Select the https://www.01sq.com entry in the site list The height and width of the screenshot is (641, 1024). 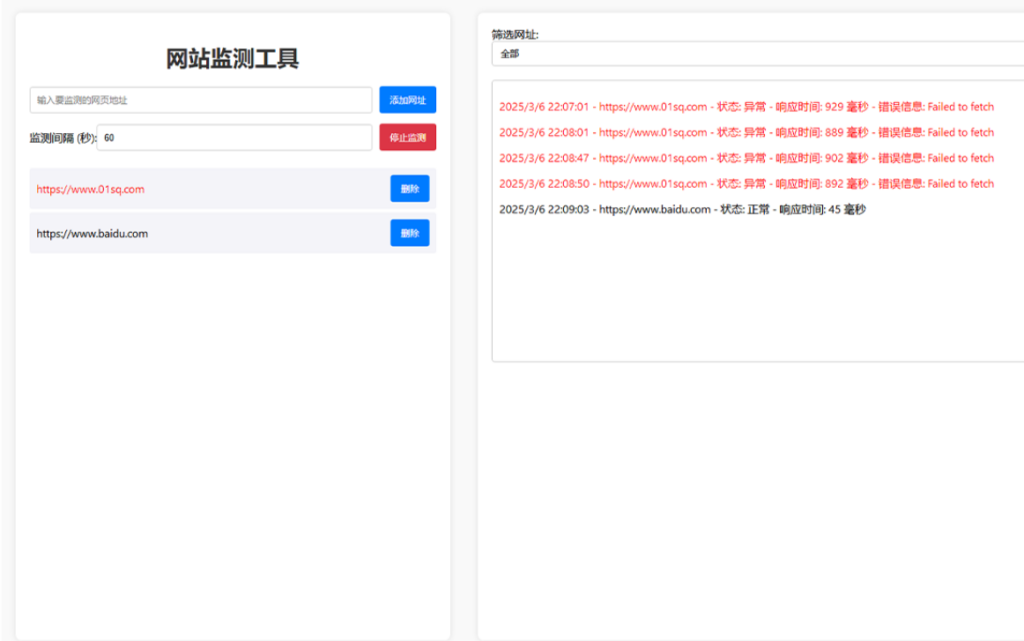click(x=91, y=189)
